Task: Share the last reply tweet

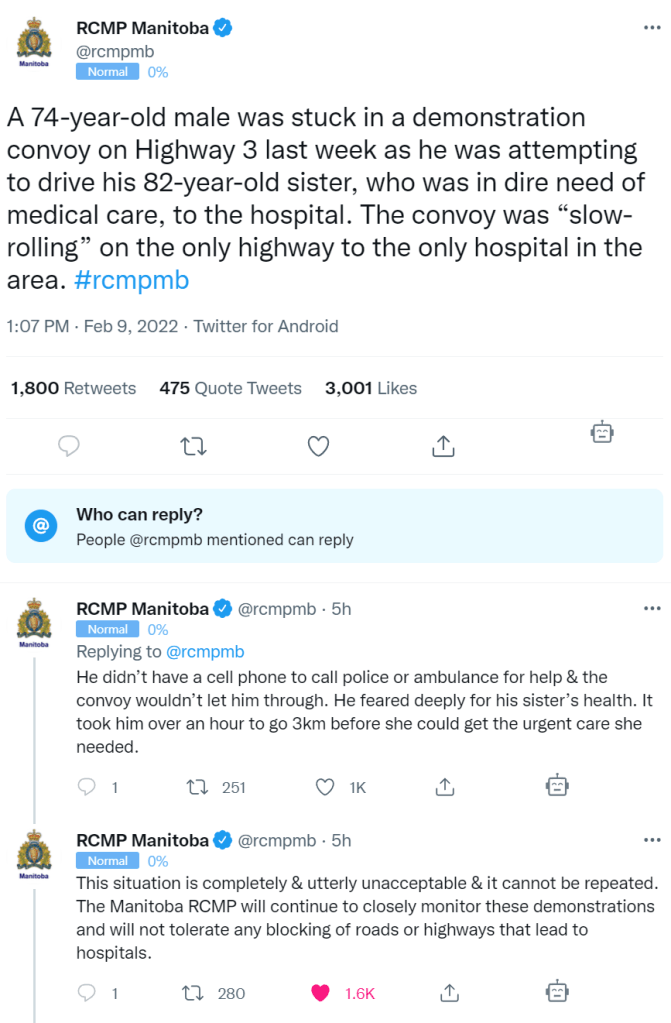Action: (x=450, y=993)
